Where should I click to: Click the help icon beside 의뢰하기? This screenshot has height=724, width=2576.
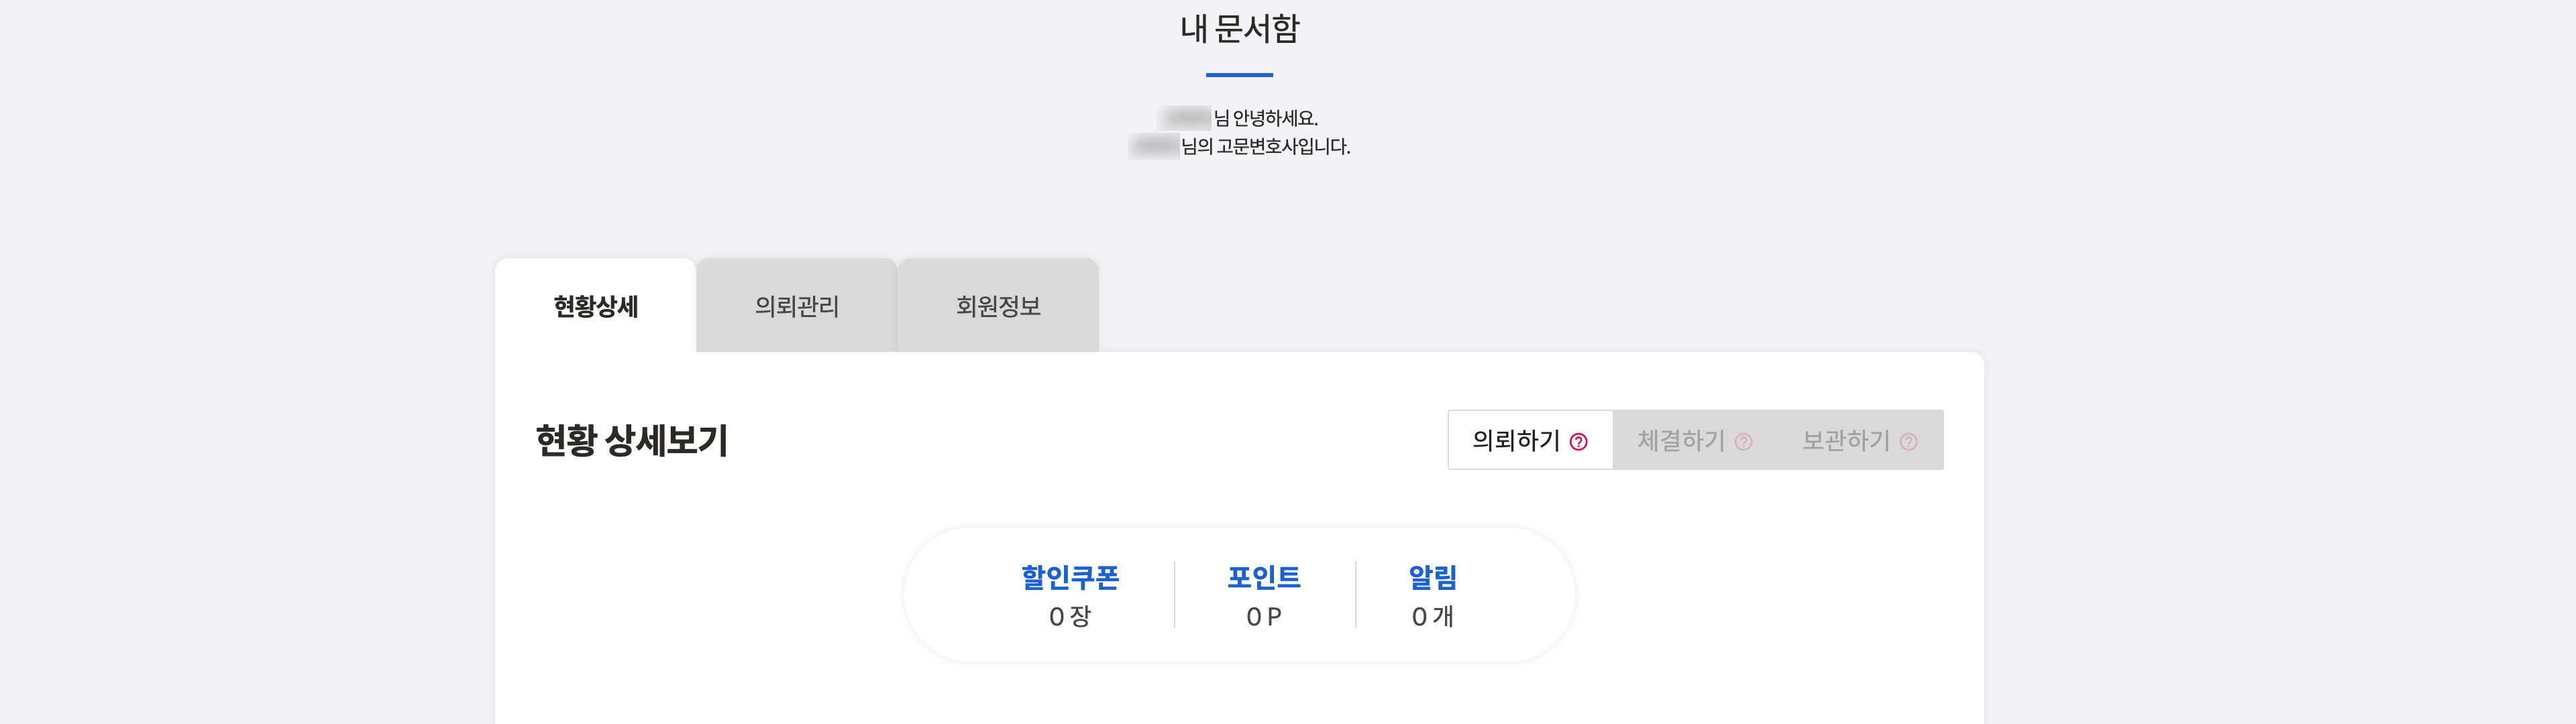tap(1578, 442)
